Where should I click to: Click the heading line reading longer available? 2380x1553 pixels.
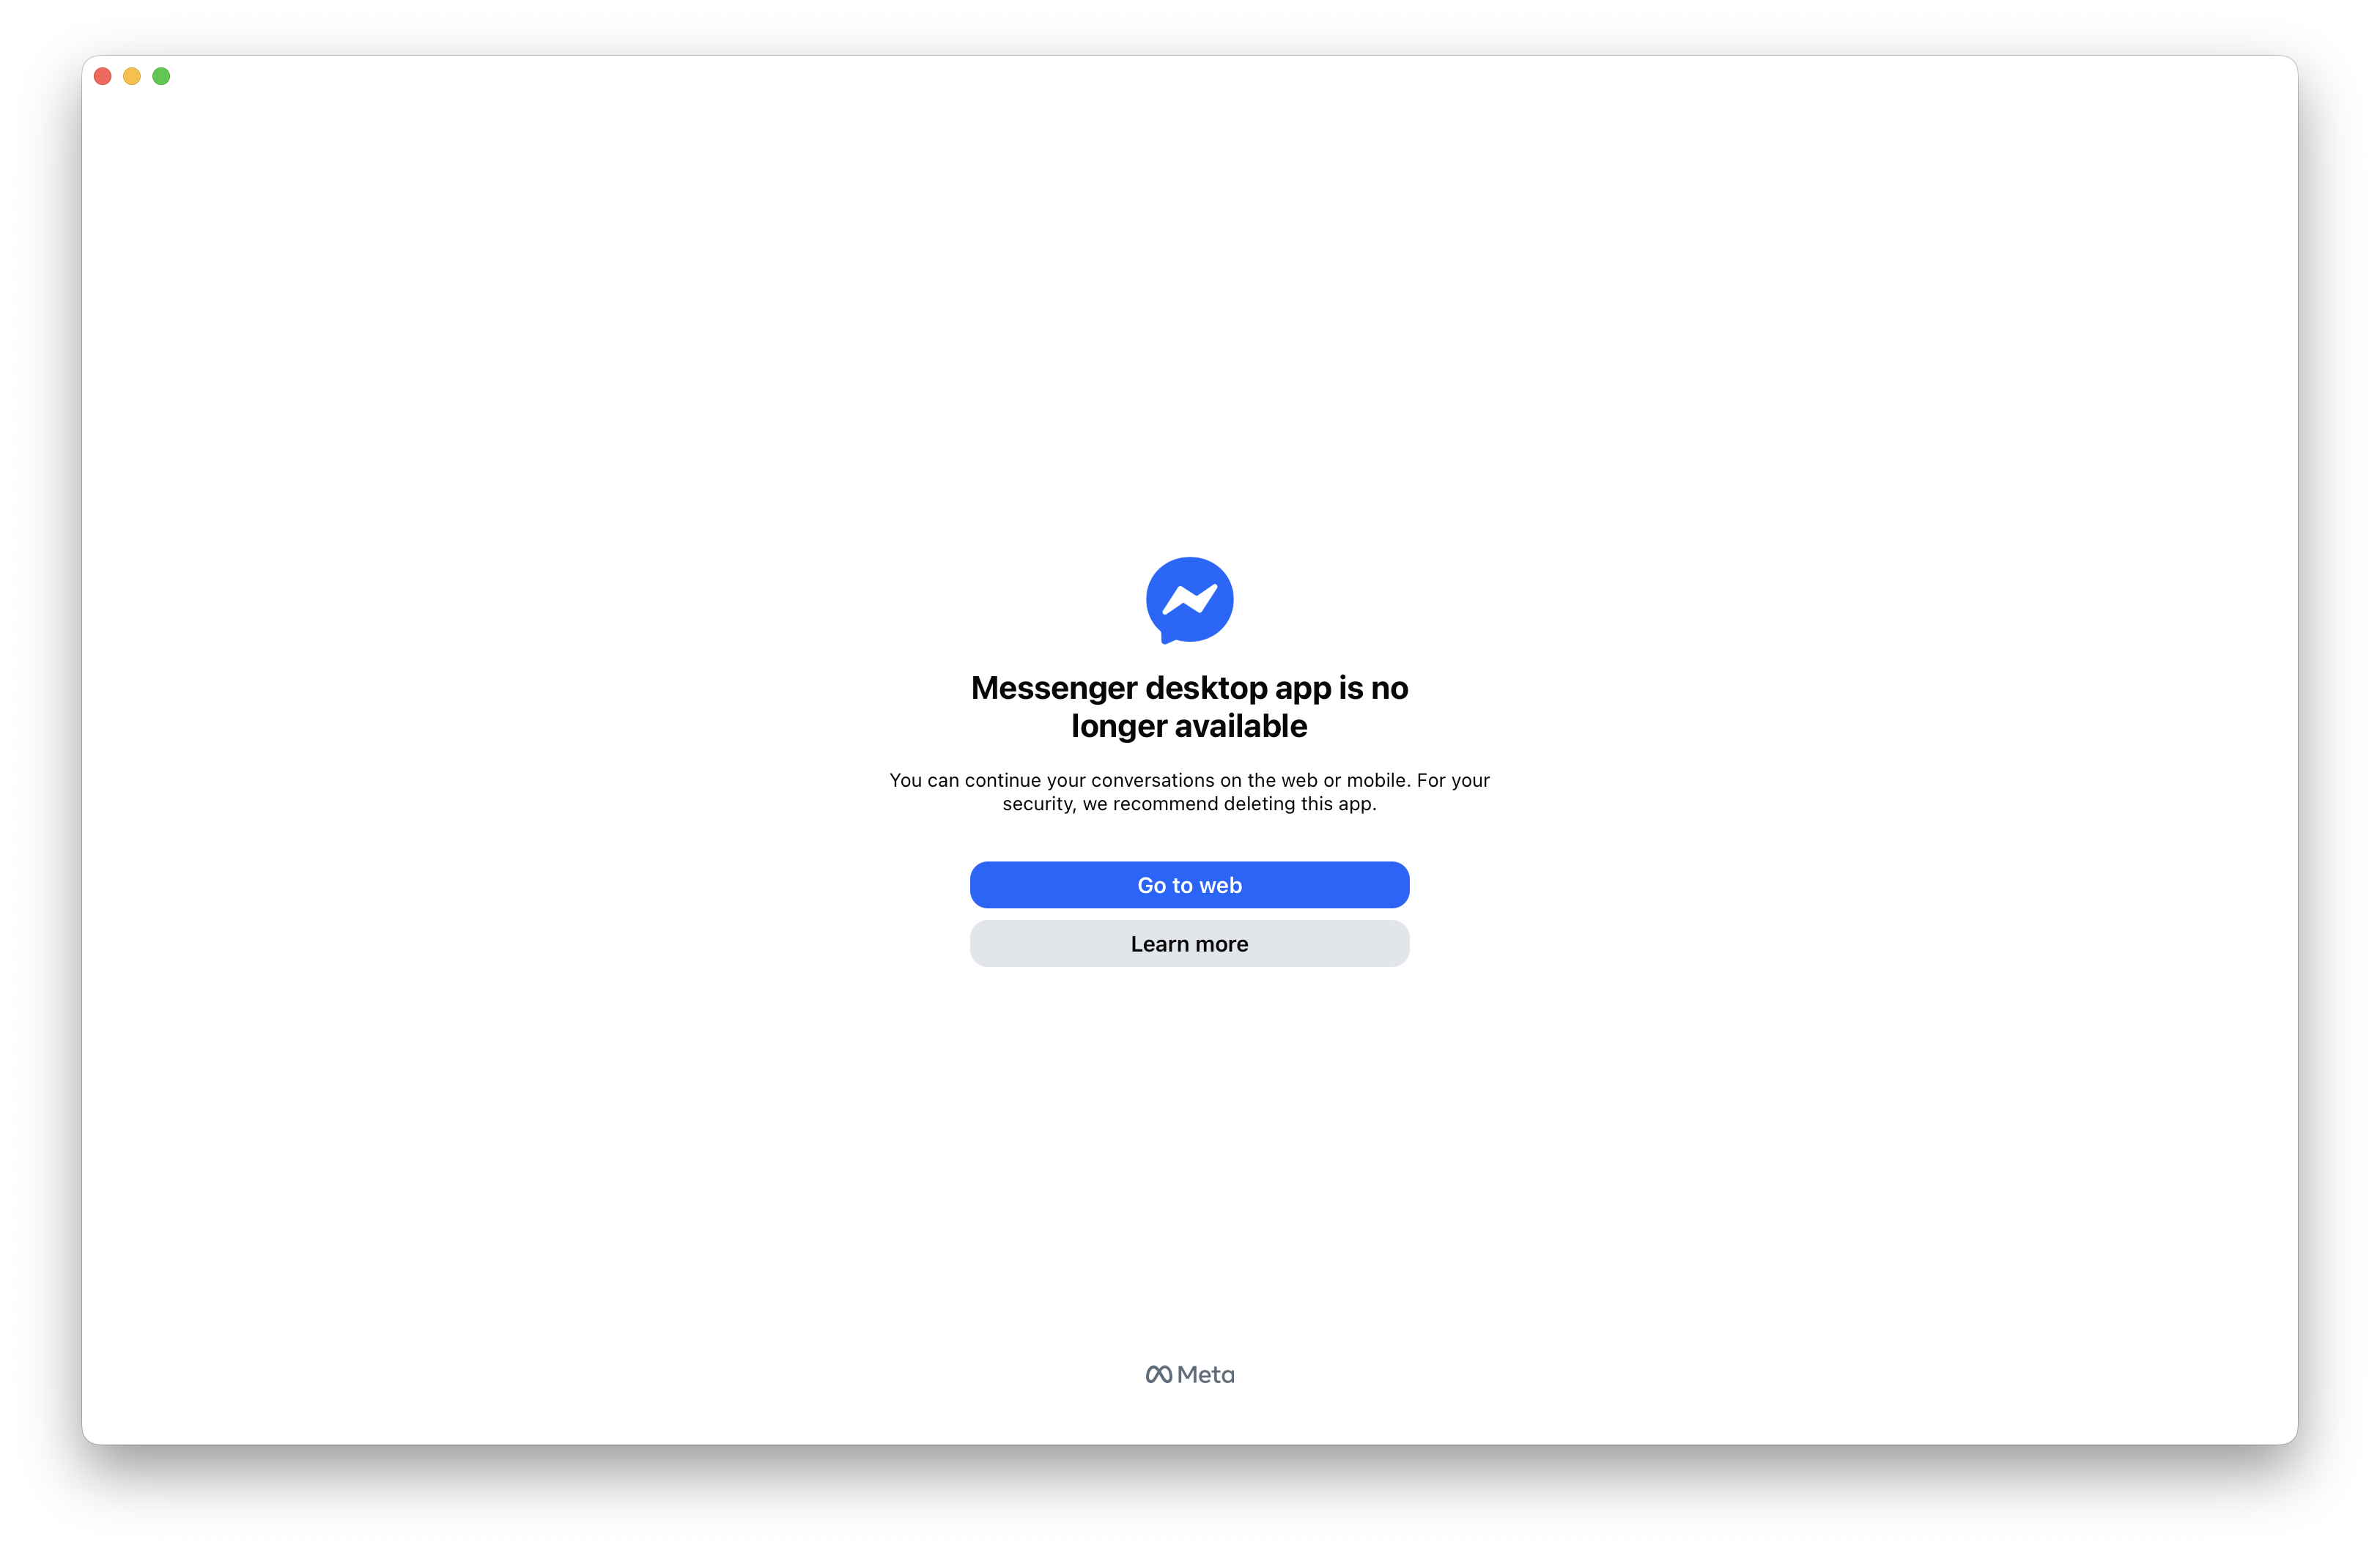click(x=1189, y=726)
